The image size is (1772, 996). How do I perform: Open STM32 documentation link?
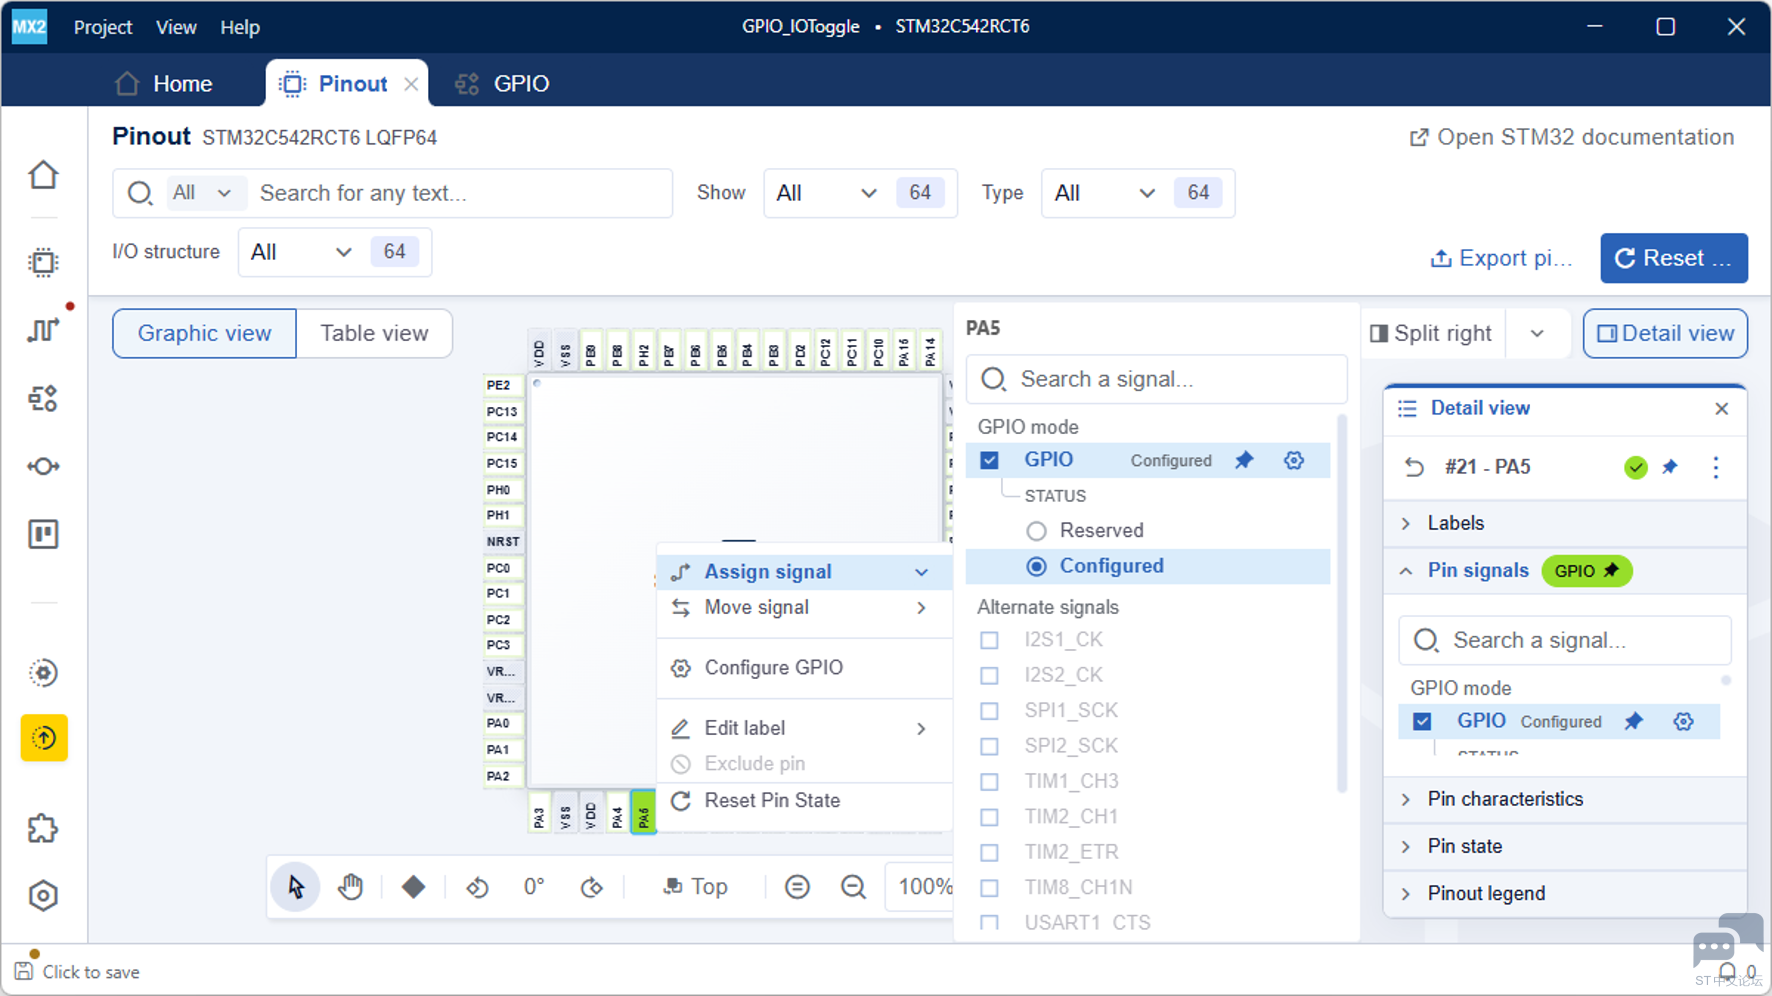[x=1572, y=137]
